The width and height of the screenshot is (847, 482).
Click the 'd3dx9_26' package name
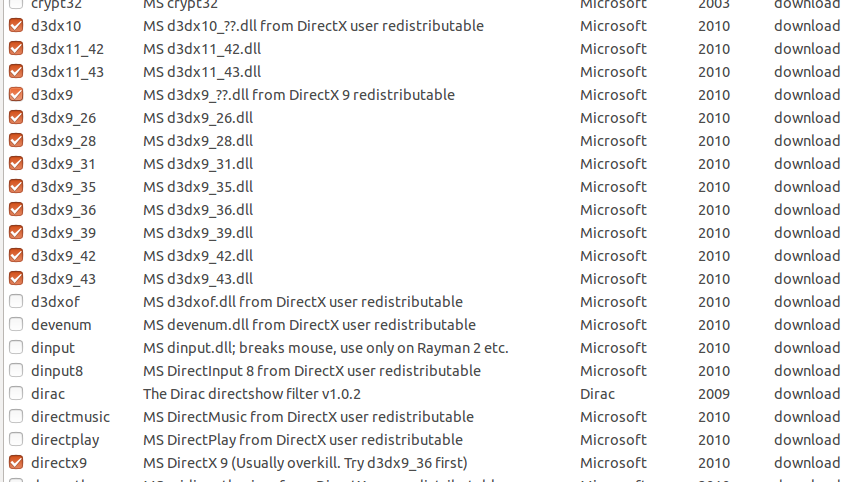[x=64, y=118]
